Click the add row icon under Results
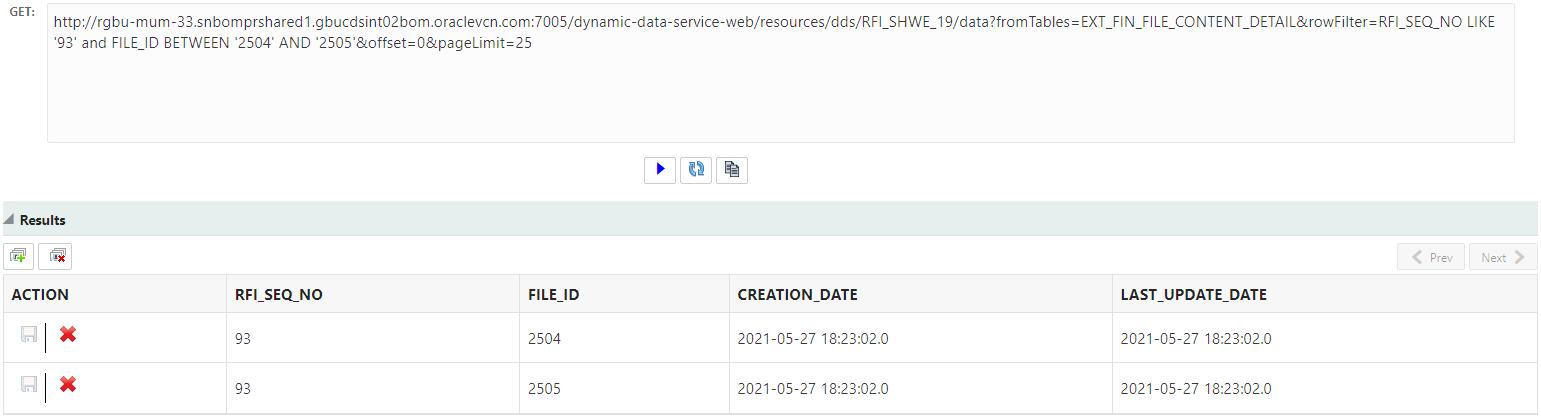Viewport: 1541px width, 417px height. (19, 257)
